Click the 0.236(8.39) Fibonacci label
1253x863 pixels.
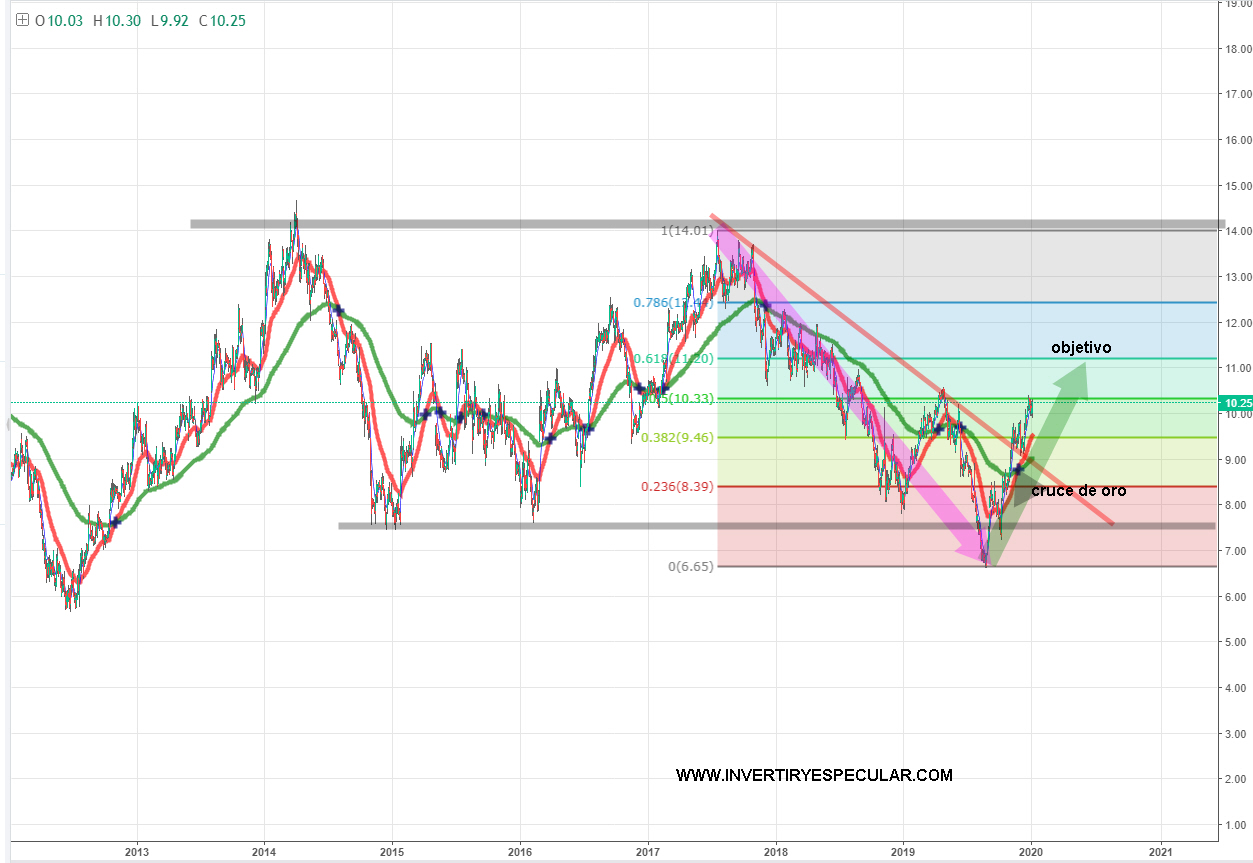point(677,487)
